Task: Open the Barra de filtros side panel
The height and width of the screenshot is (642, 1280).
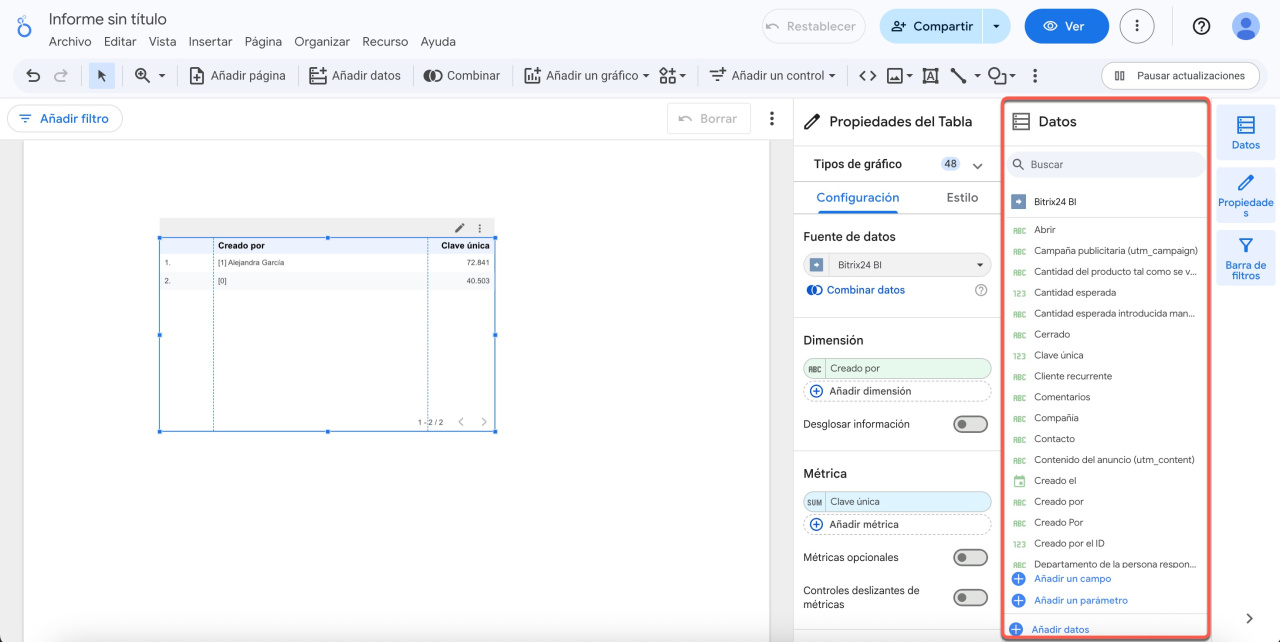Action: click(1245, 257)
